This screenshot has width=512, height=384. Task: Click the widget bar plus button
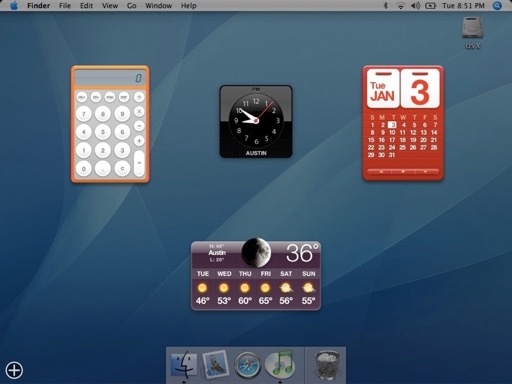click(x=14, y=370)
